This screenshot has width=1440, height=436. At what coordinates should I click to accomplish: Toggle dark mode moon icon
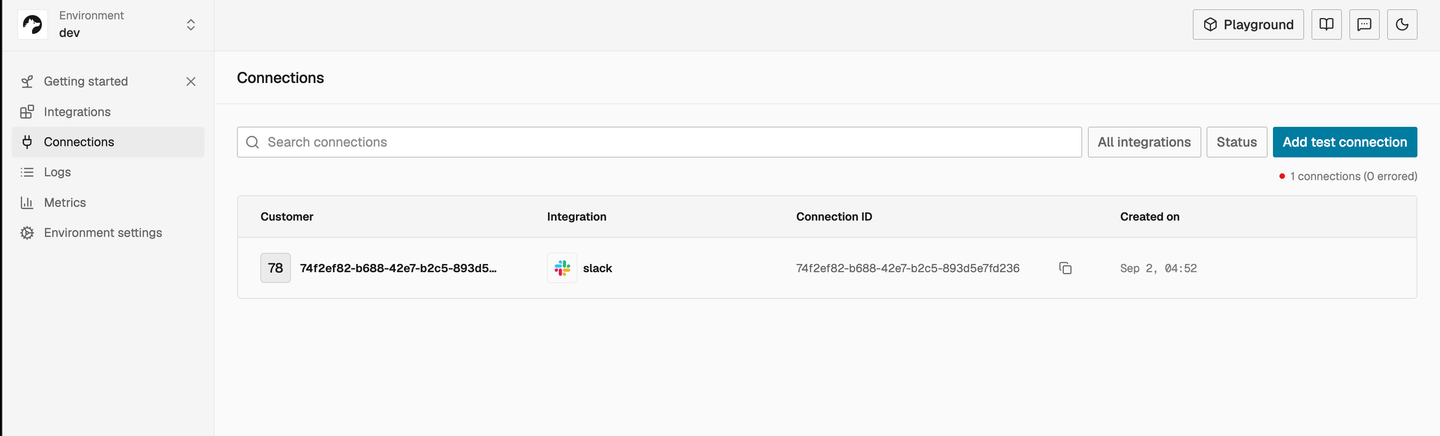coord(1402,25)
